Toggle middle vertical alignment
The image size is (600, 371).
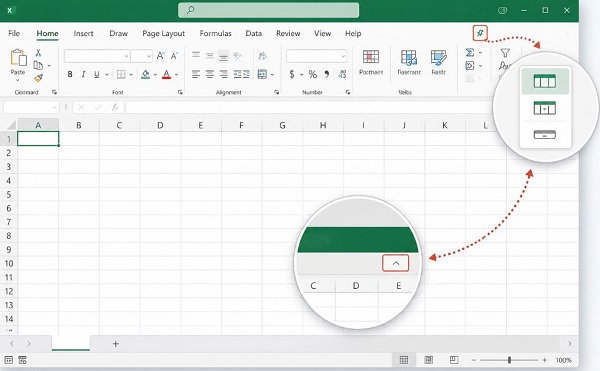(x=210, y=56)
